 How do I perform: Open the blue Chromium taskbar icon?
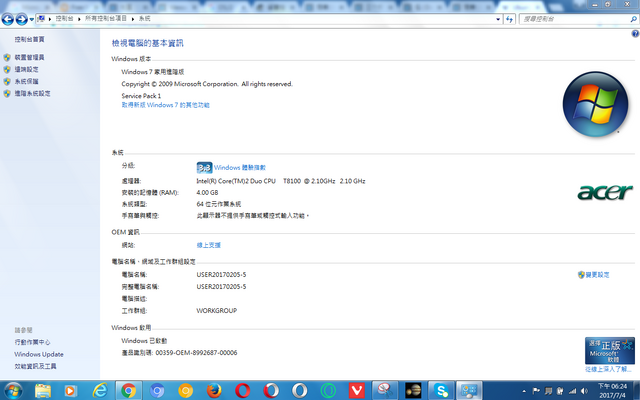tap(157, 391)
